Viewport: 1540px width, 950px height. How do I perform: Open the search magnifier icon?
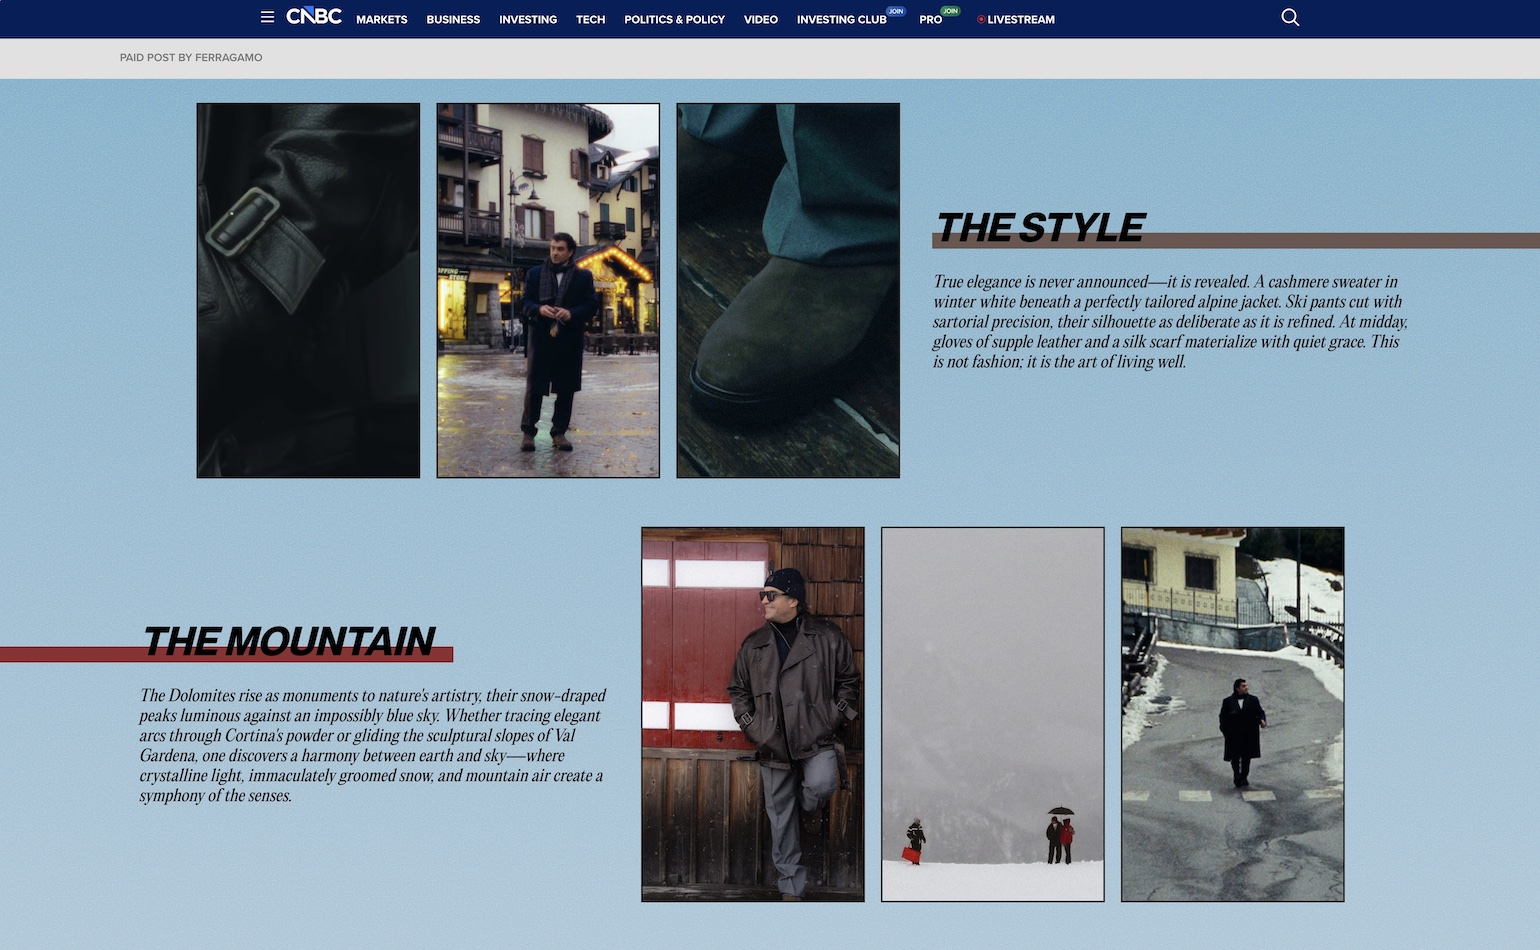coord(1290,18)
